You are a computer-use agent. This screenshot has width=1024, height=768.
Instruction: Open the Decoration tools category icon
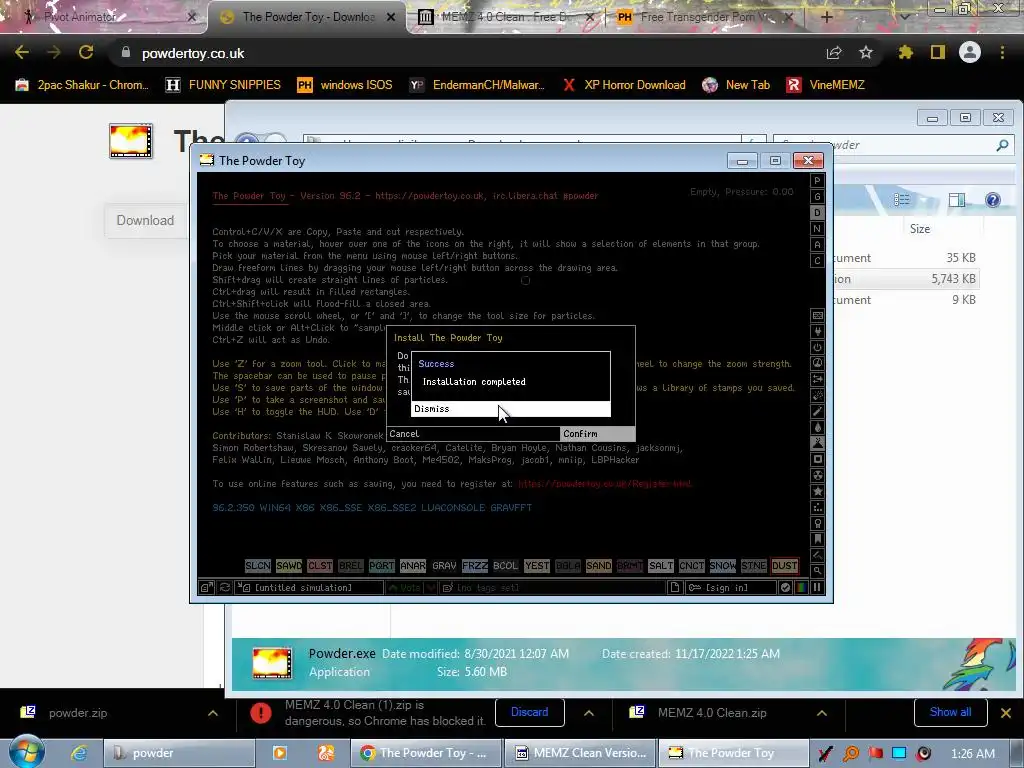tap(817, 555)
